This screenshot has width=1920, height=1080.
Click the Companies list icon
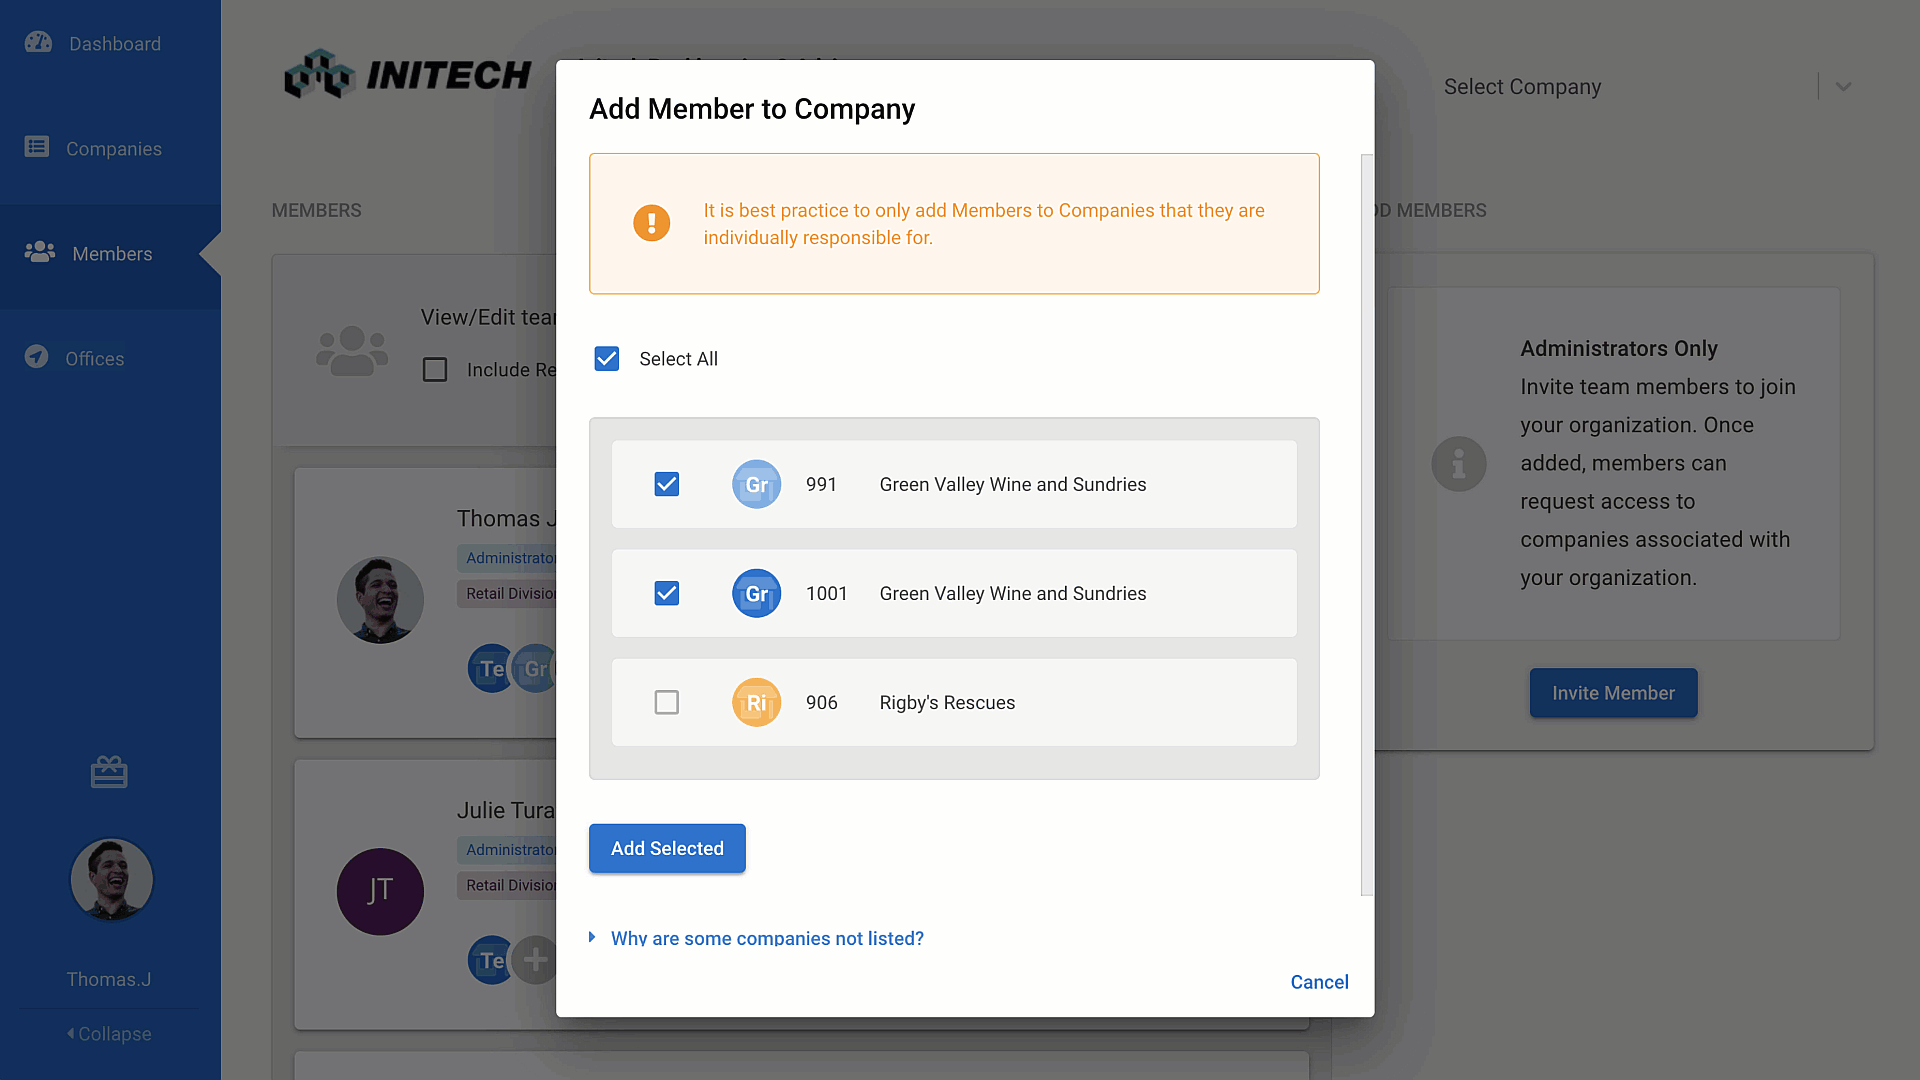coord(37,147)
